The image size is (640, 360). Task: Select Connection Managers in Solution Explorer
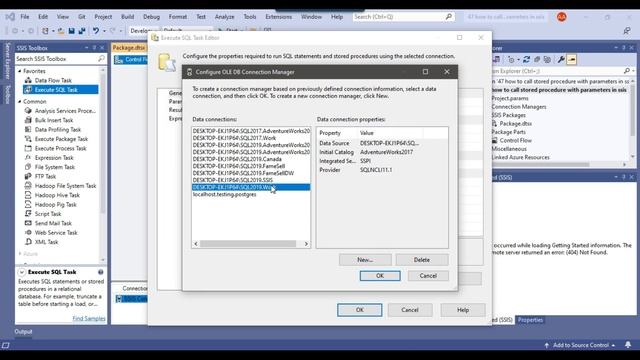click(518, 107)
